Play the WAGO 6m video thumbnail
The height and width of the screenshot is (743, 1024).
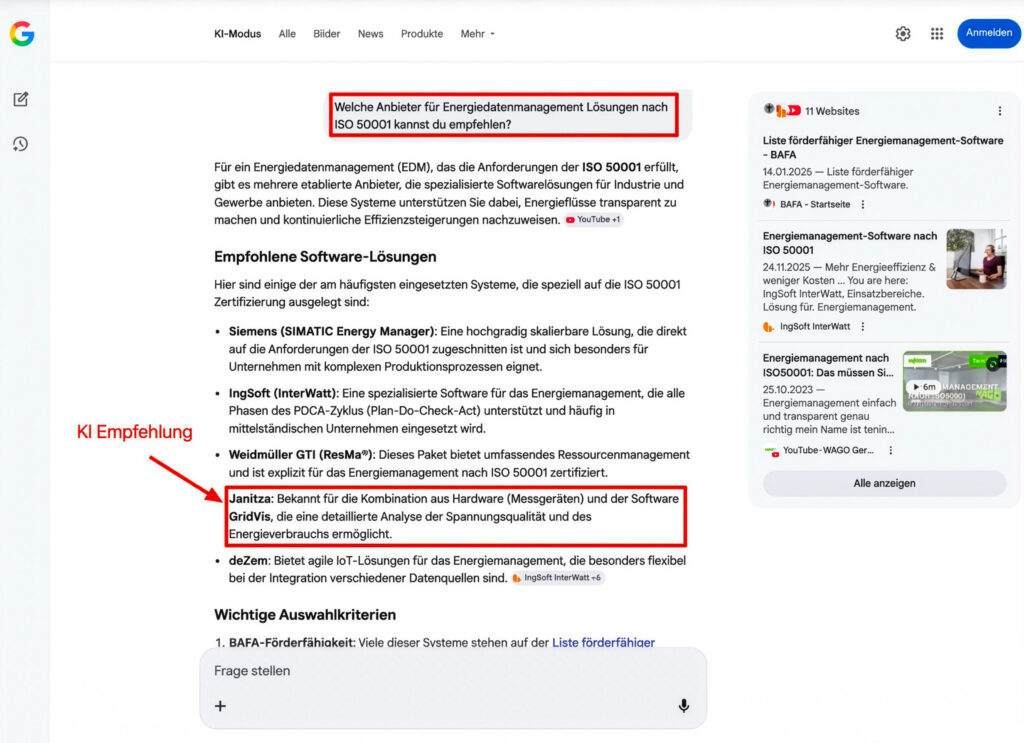[954, 381]
